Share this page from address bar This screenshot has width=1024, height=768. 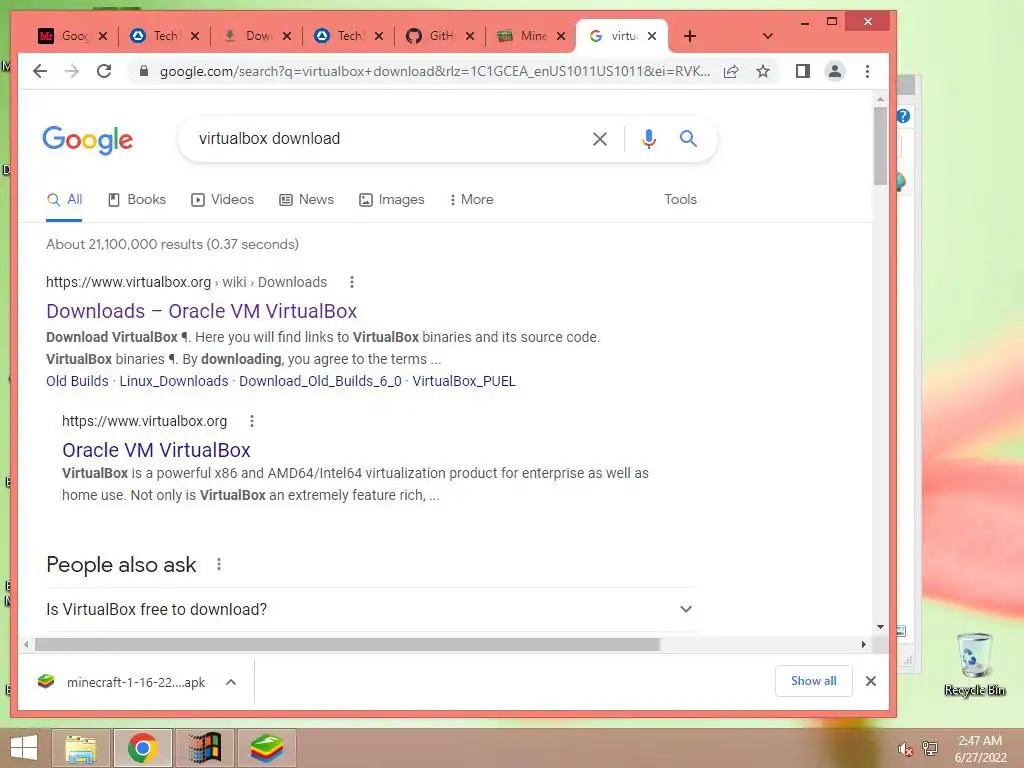click(x=731, y=71)
